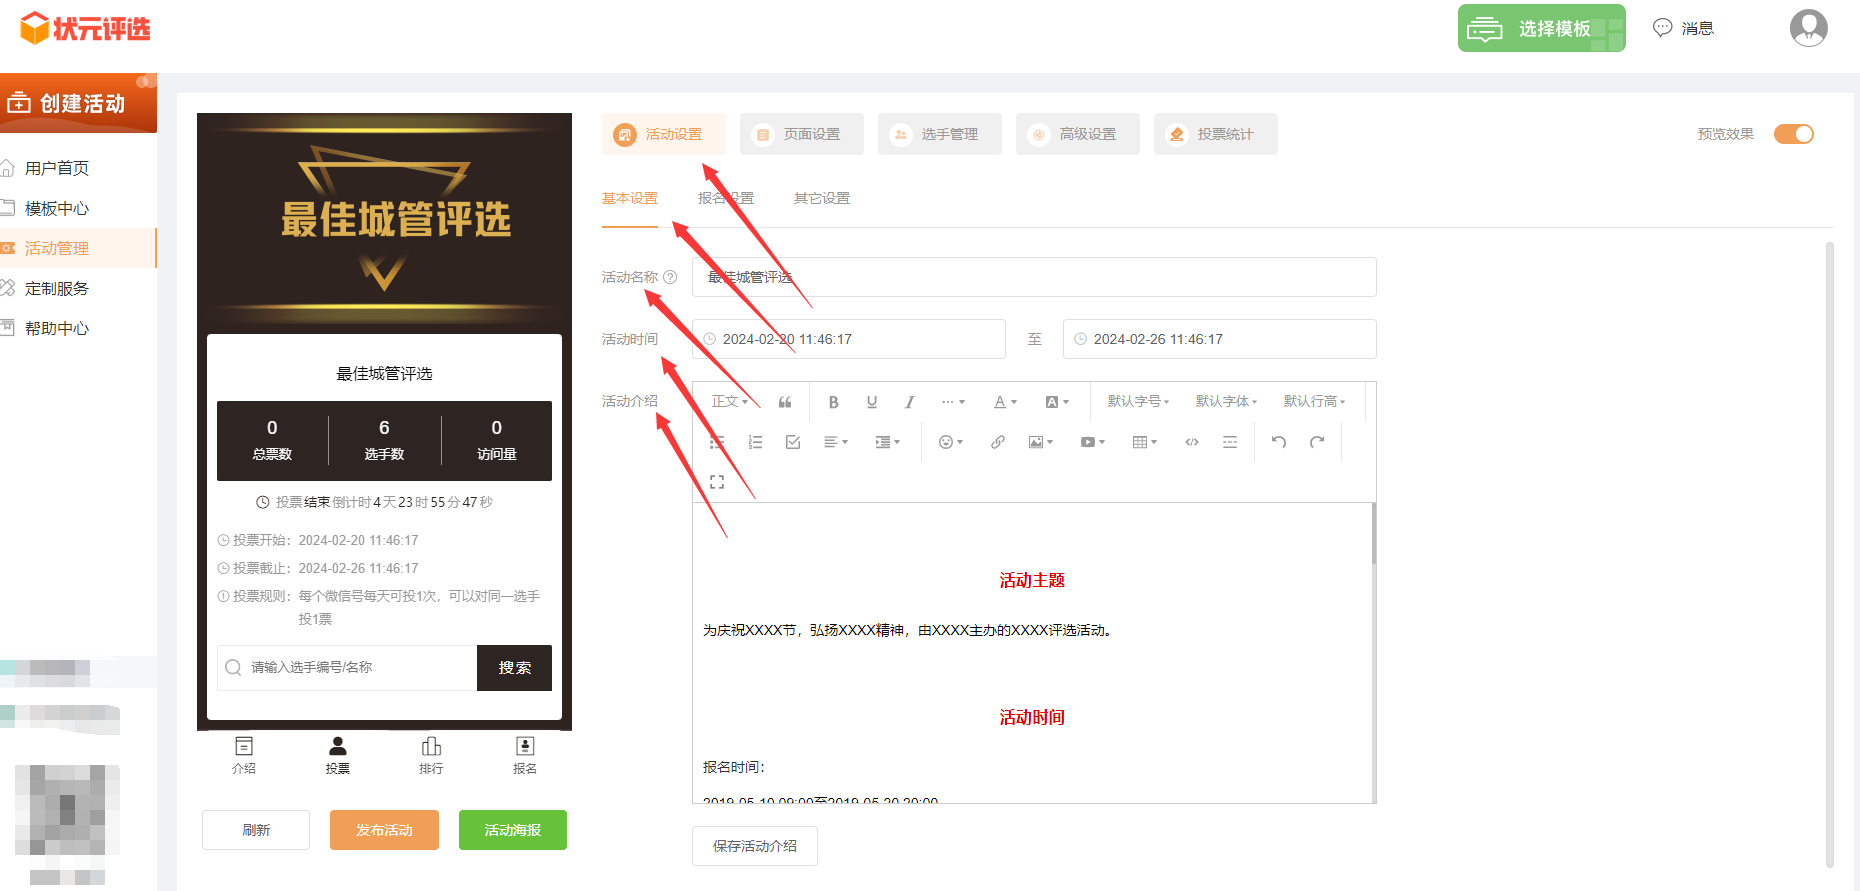Screen dimensions: 1860x891
Task: Insert a code block with the code icon
Action: point(1191,442)
